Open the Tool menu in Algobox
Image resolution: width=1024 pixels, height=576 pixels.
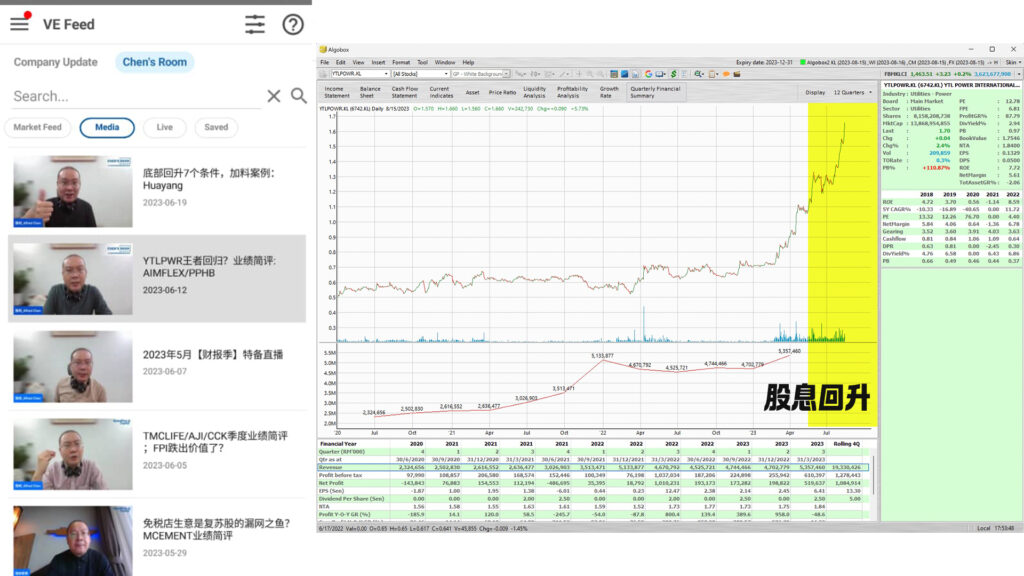(423, 63)
